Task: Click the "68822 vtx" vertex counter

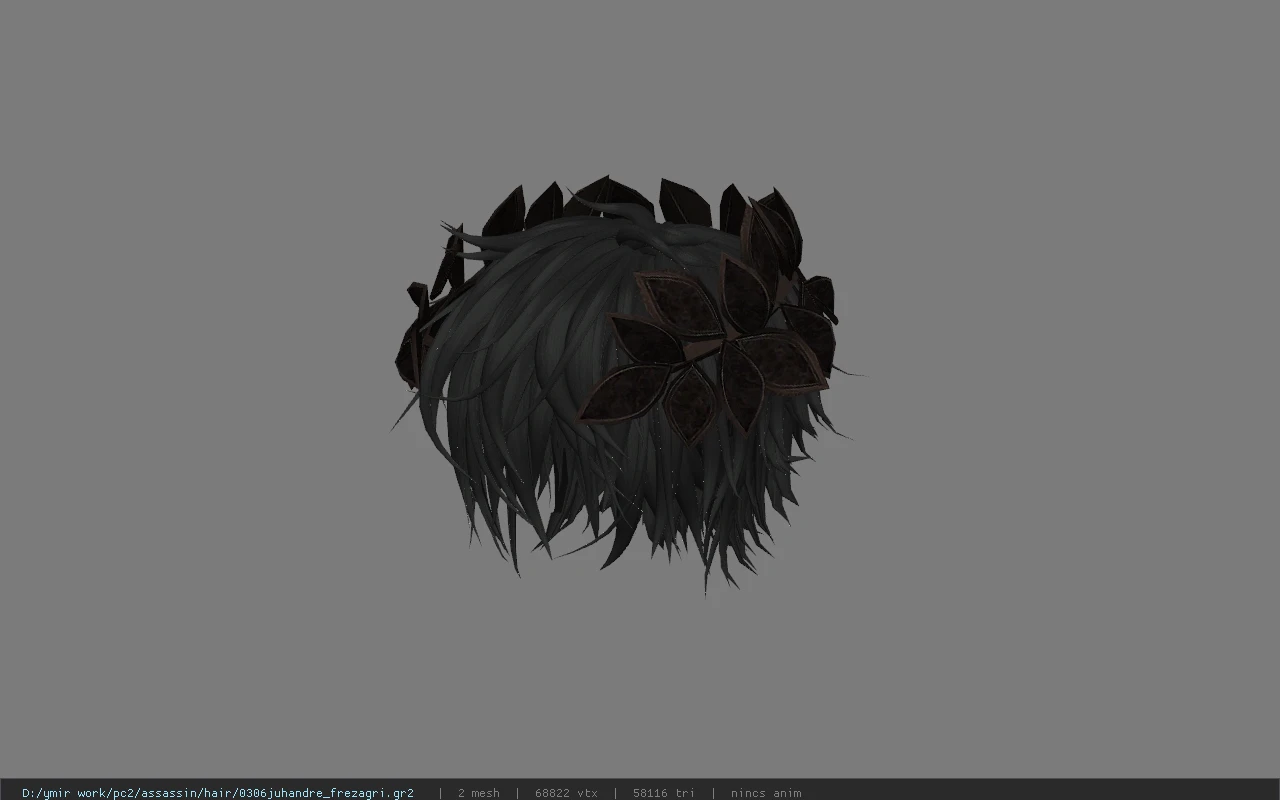Action: pyautogui.click(x=566, y=793)
